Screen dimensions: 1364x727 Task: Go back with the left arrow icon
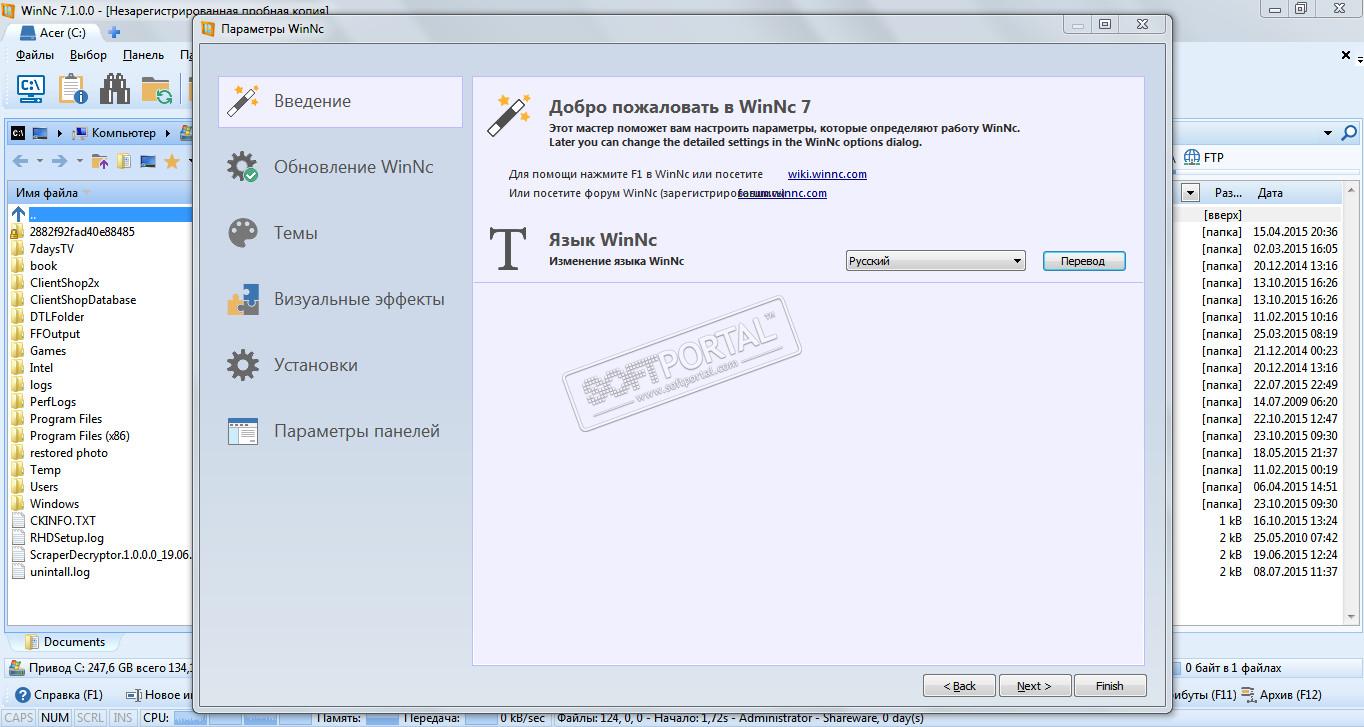[x=20, y=161]
